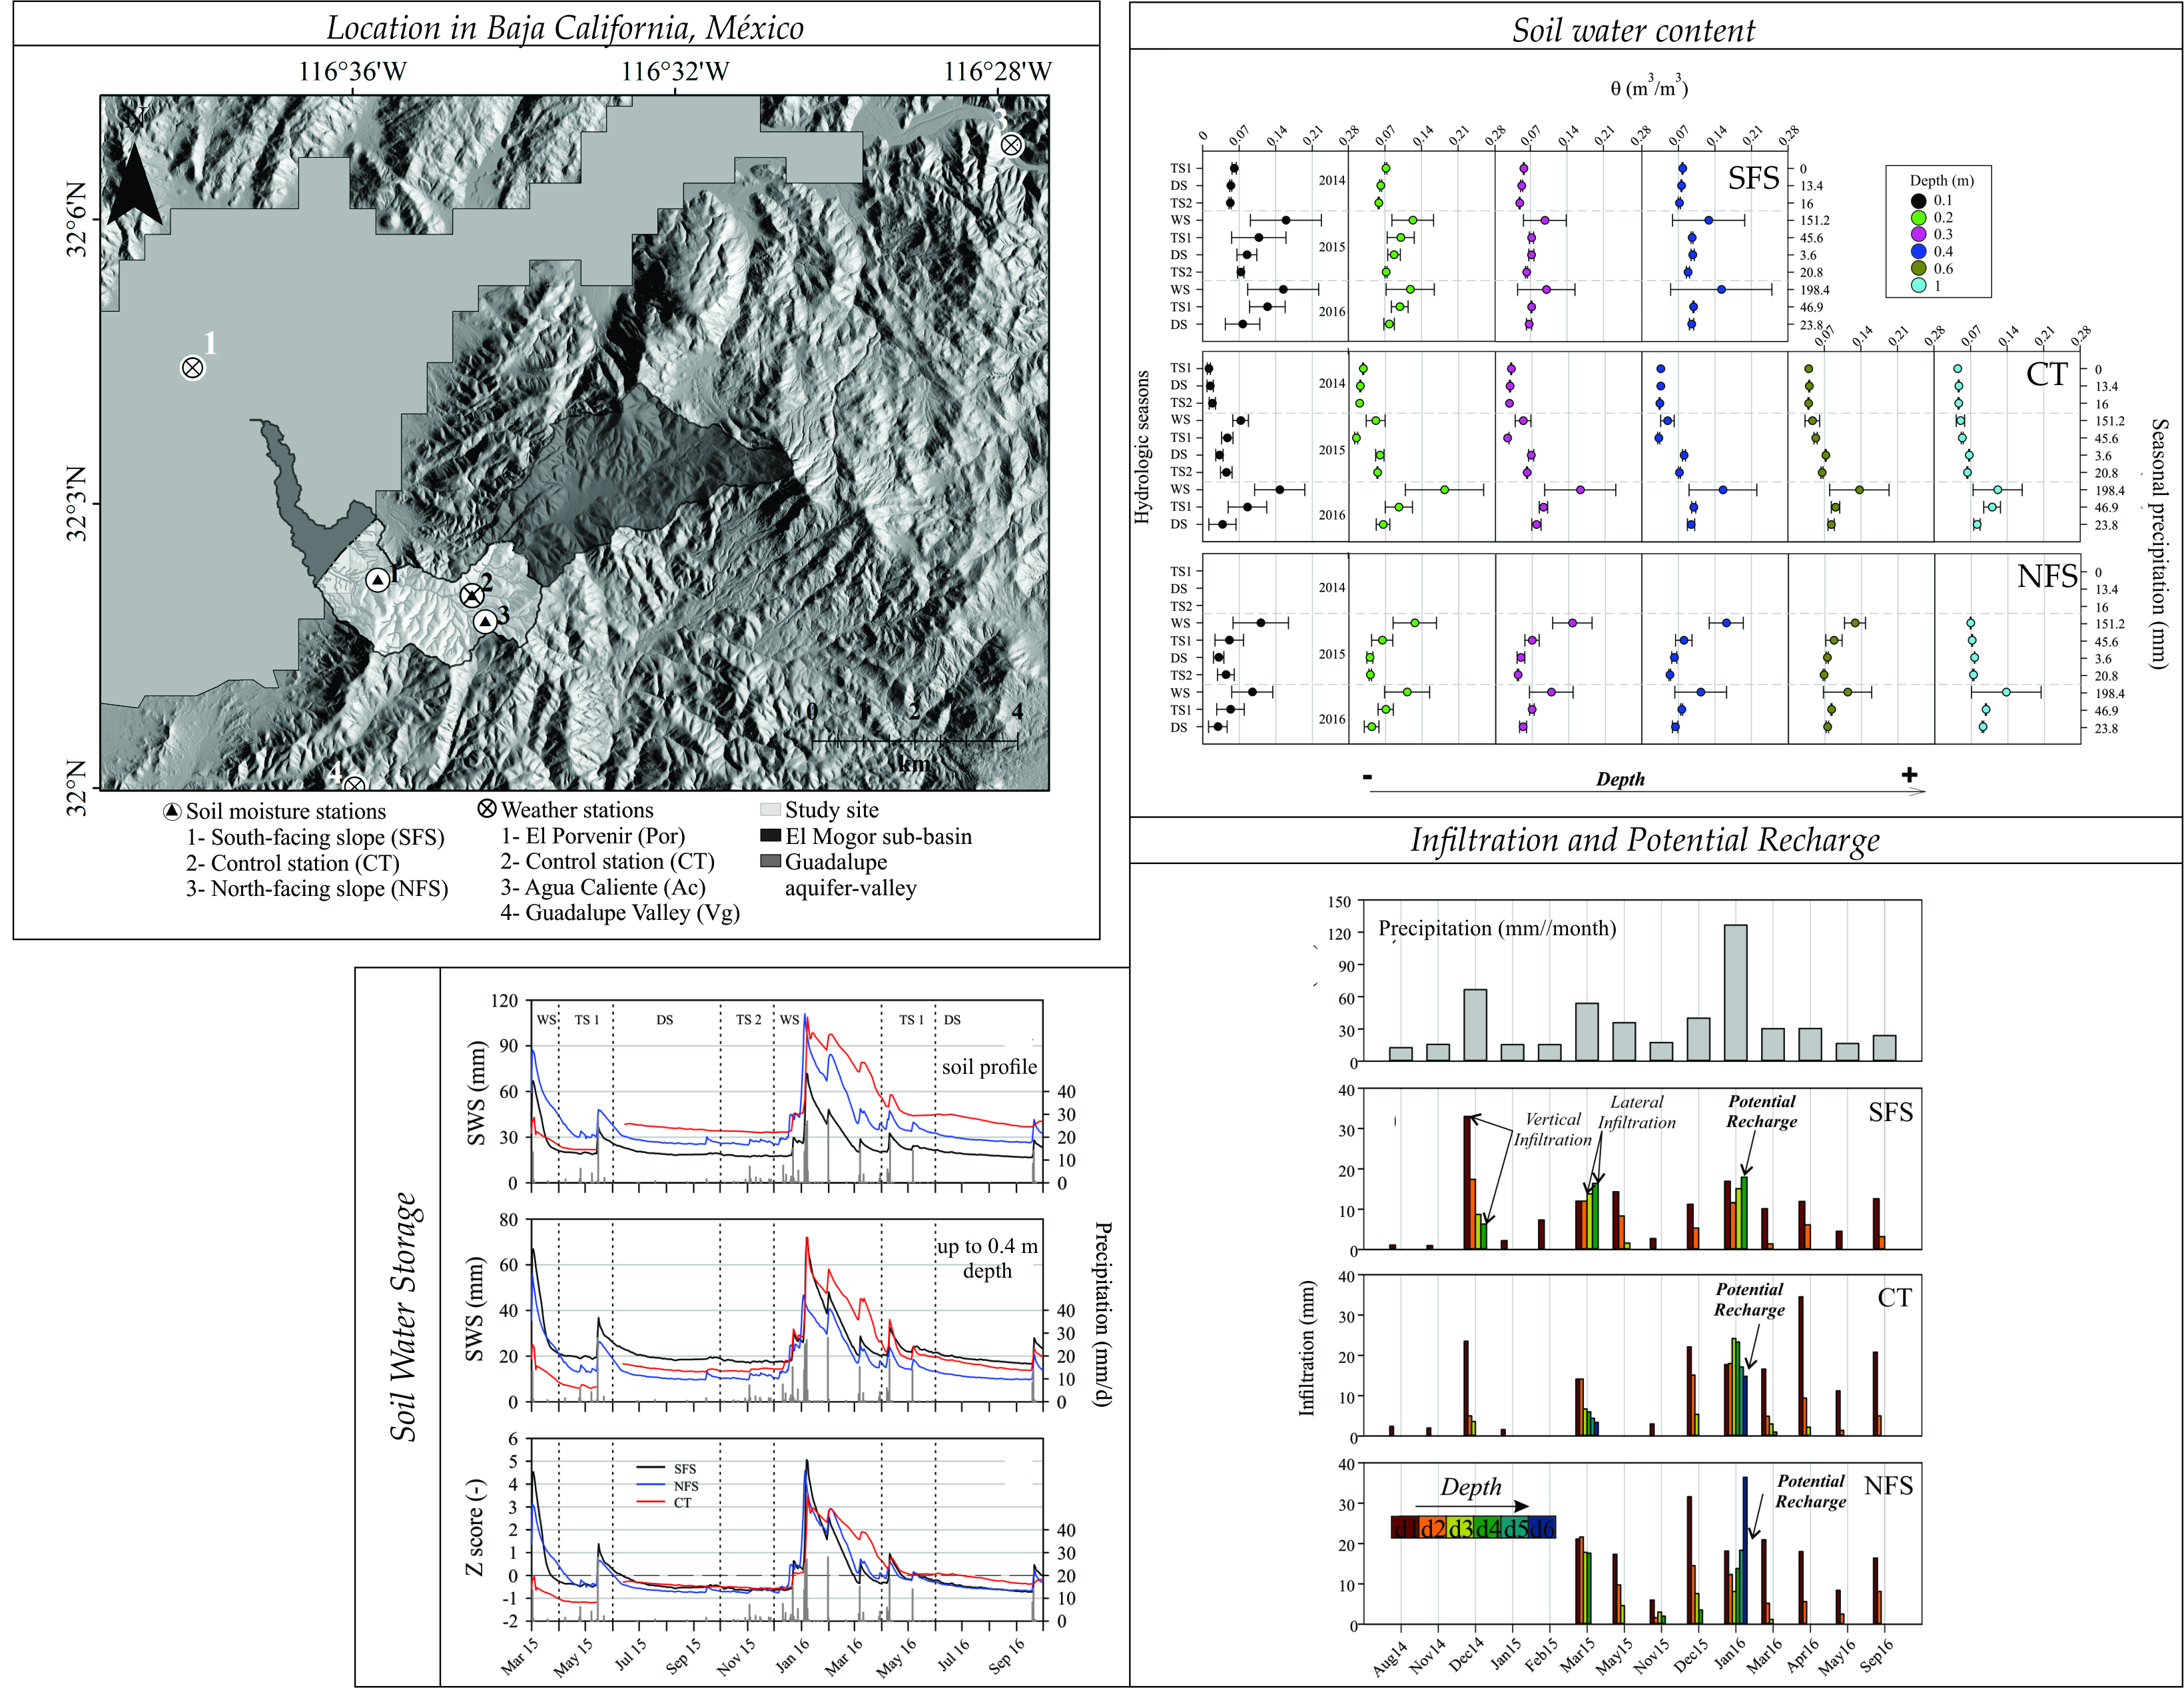Click the tallest Jan16 precipitation bar
Screen dimensions: 2184x1688
click(1735, 992)
